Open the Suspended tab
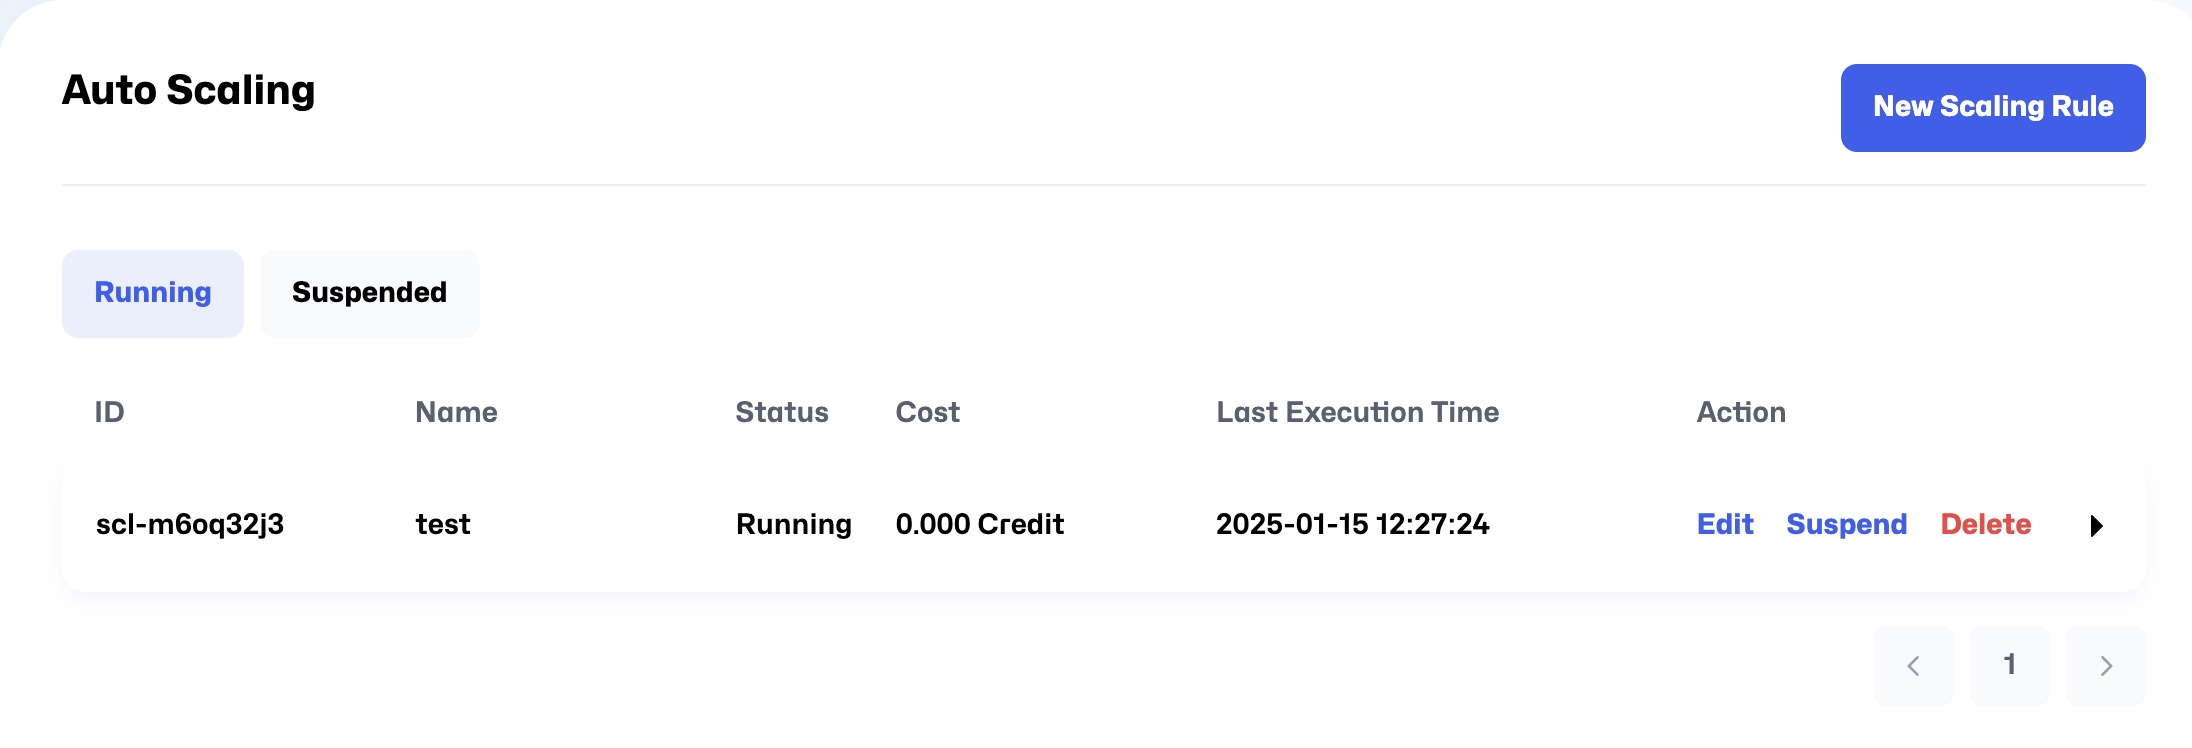This screenshot has height=748, width=2192. [369, 293]
